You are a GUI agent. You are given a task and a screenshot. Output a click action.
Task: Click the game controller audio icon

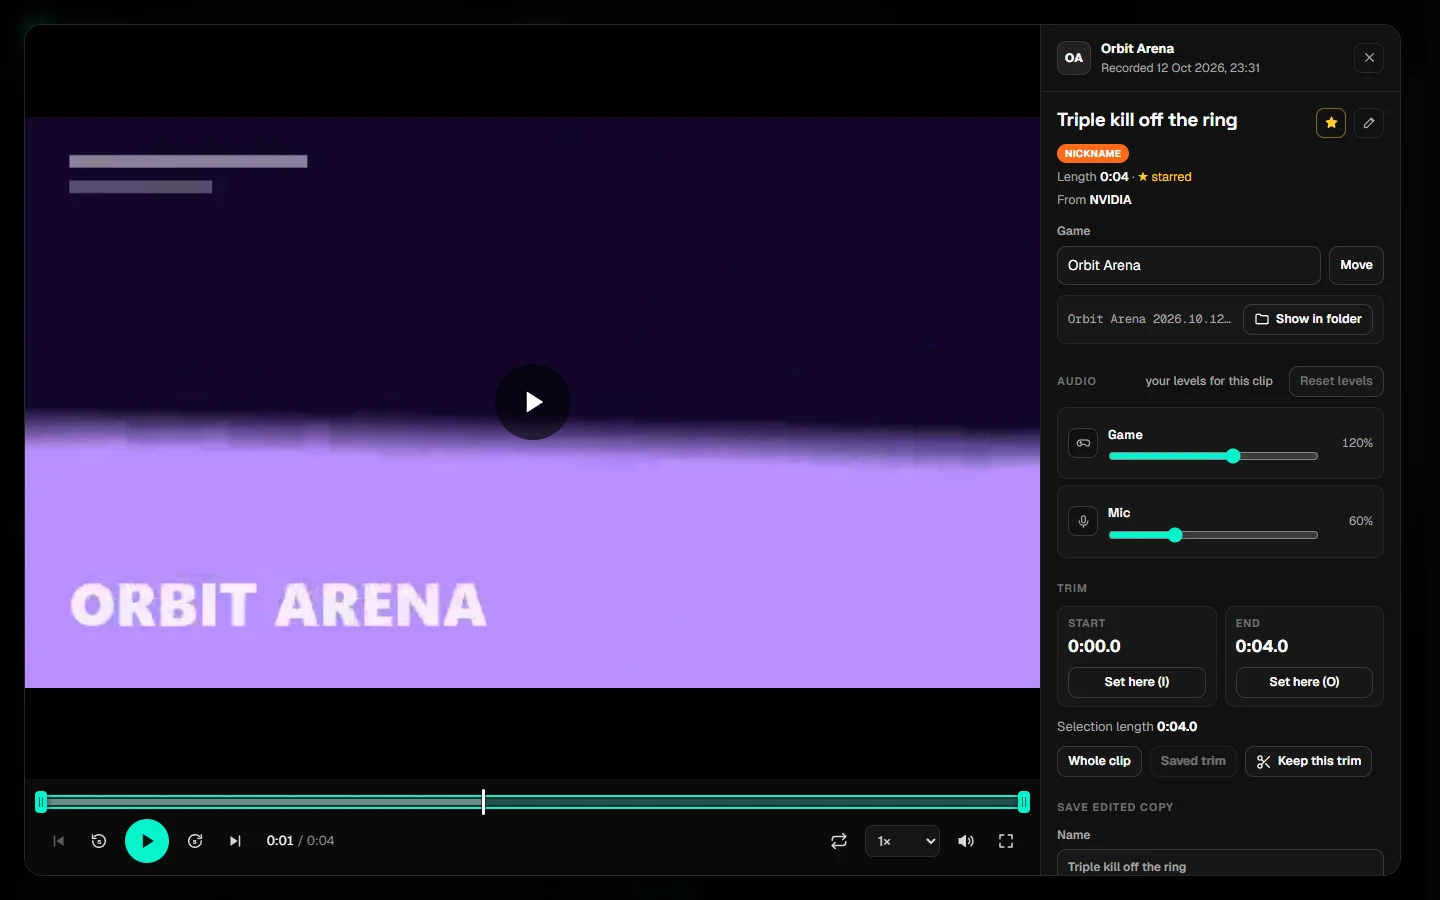[x=1083, y=443]
